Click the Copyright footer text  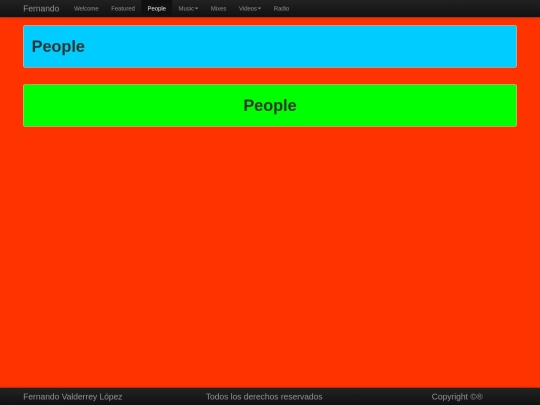pyautogui.click(x=457, y=397)
